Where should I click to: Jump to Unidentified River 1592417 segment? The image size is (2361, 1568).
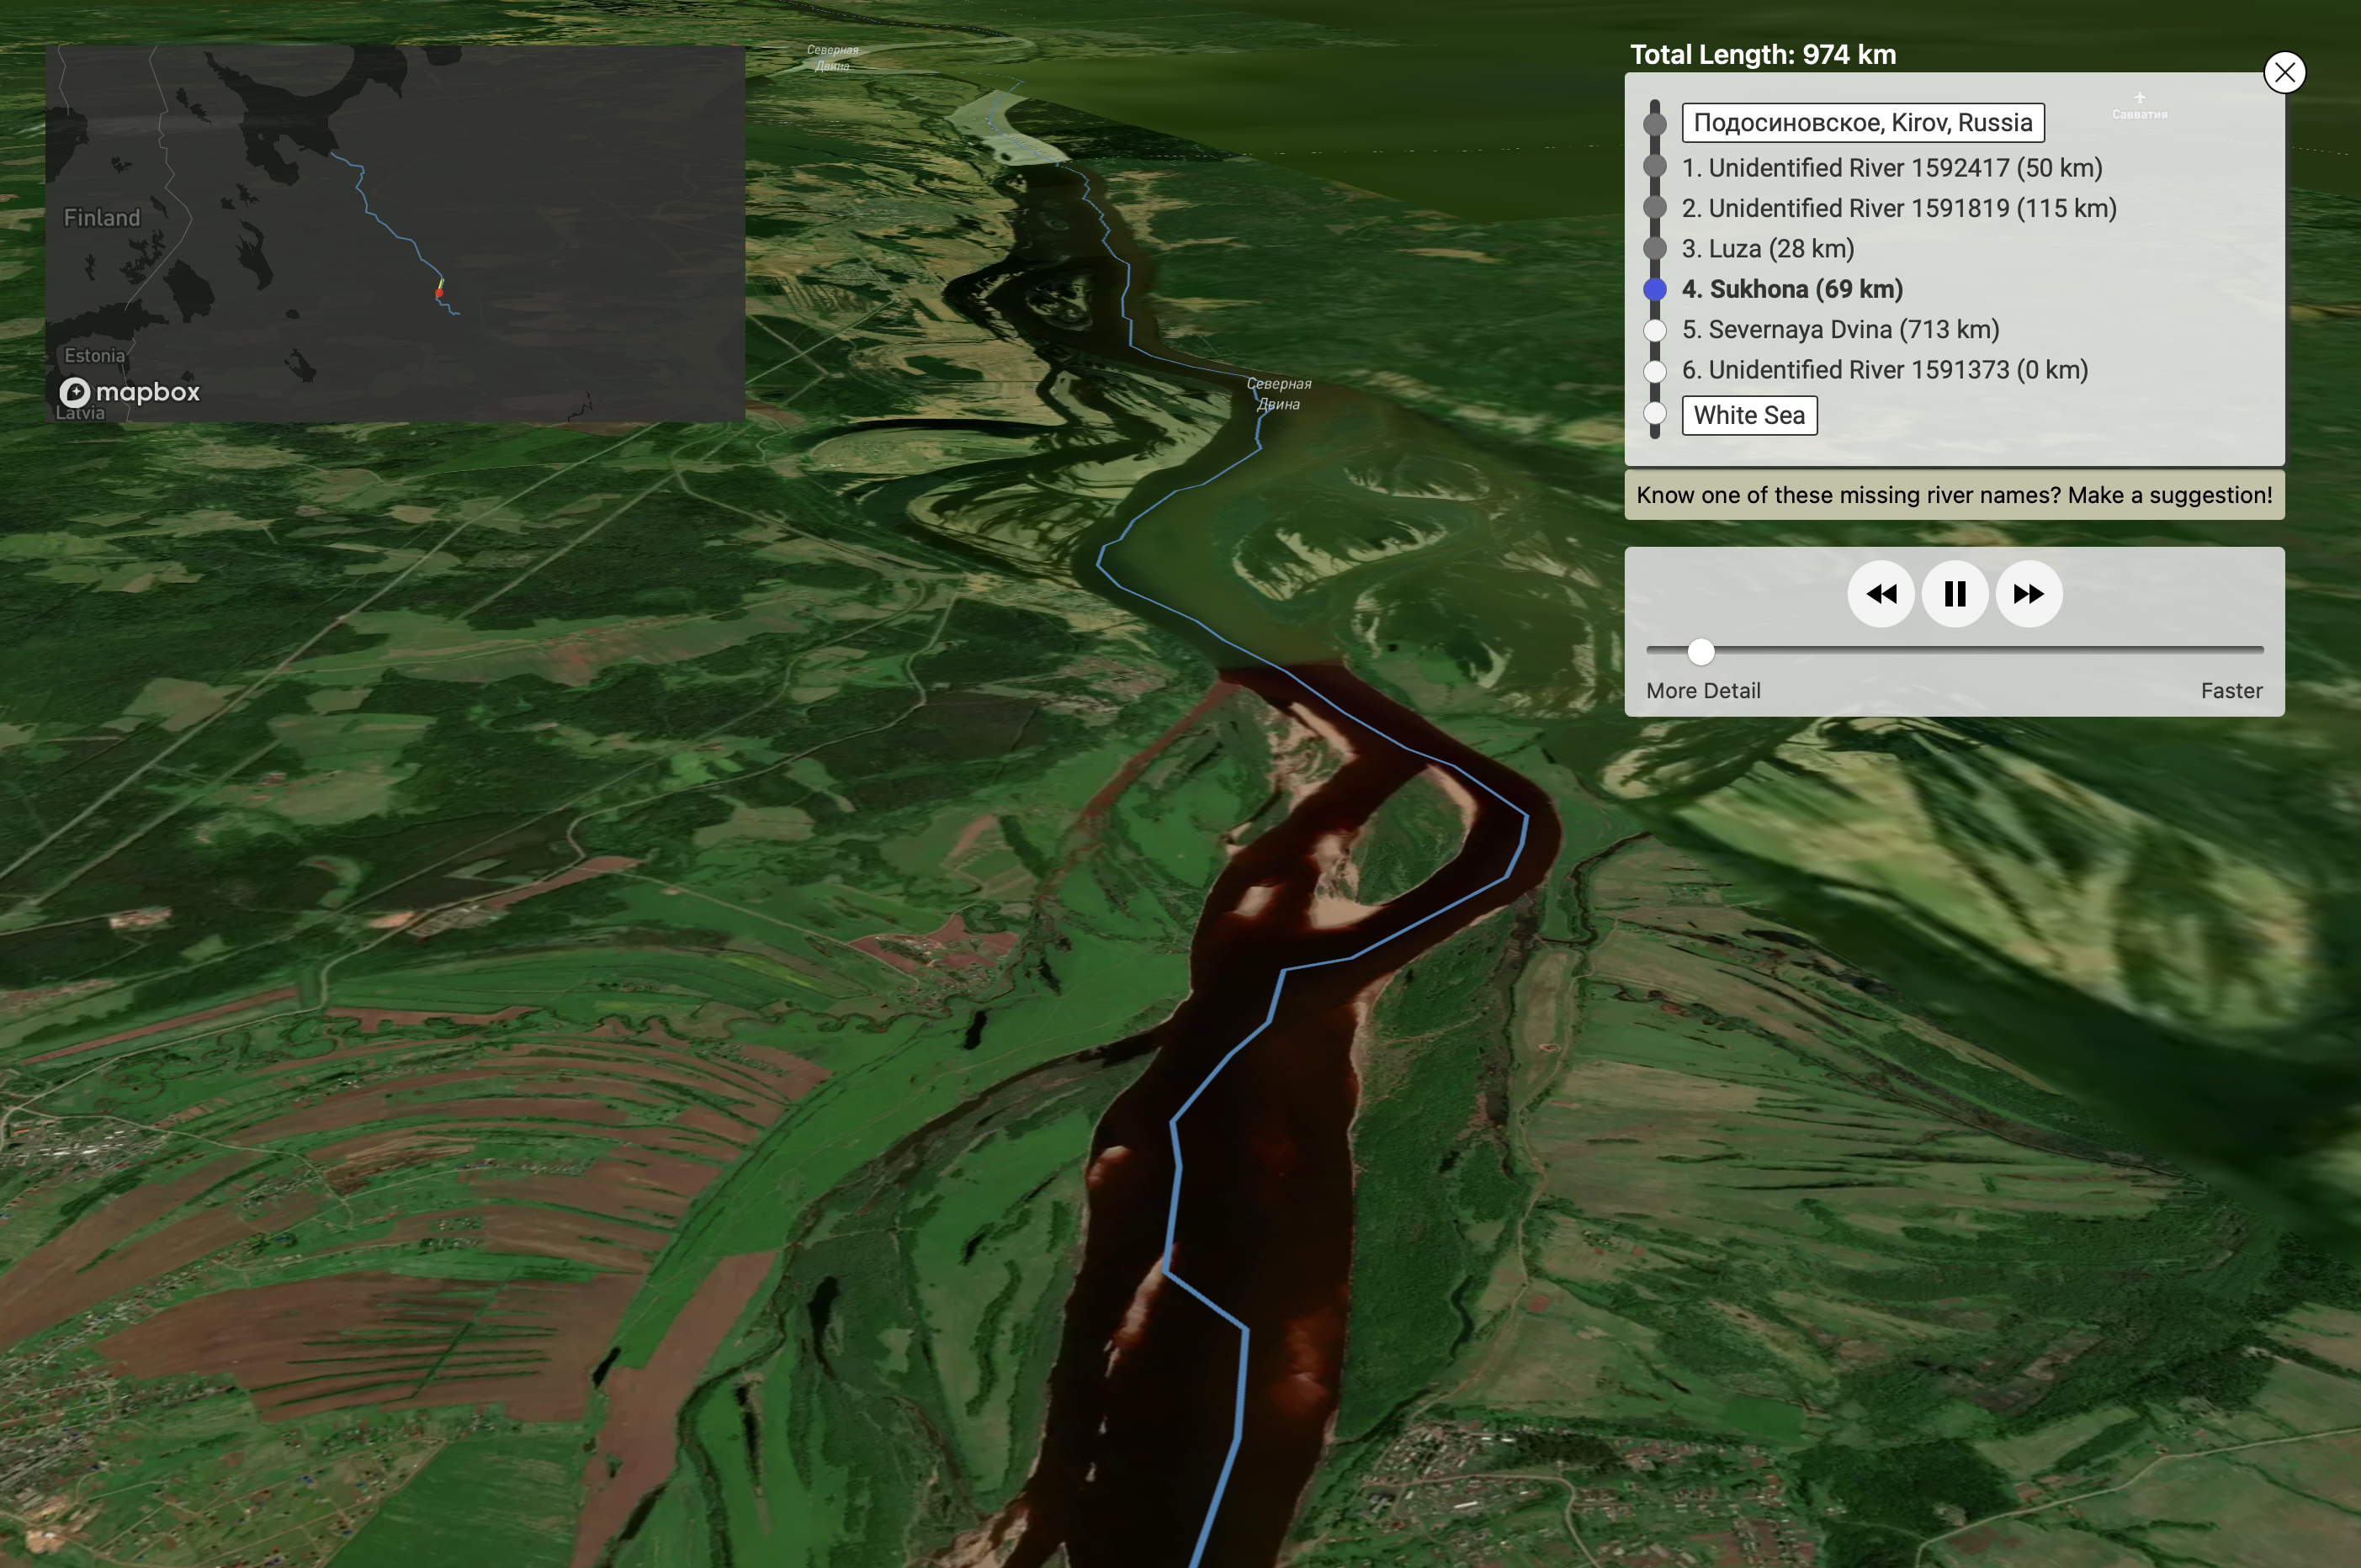[x=1892, y=168]
